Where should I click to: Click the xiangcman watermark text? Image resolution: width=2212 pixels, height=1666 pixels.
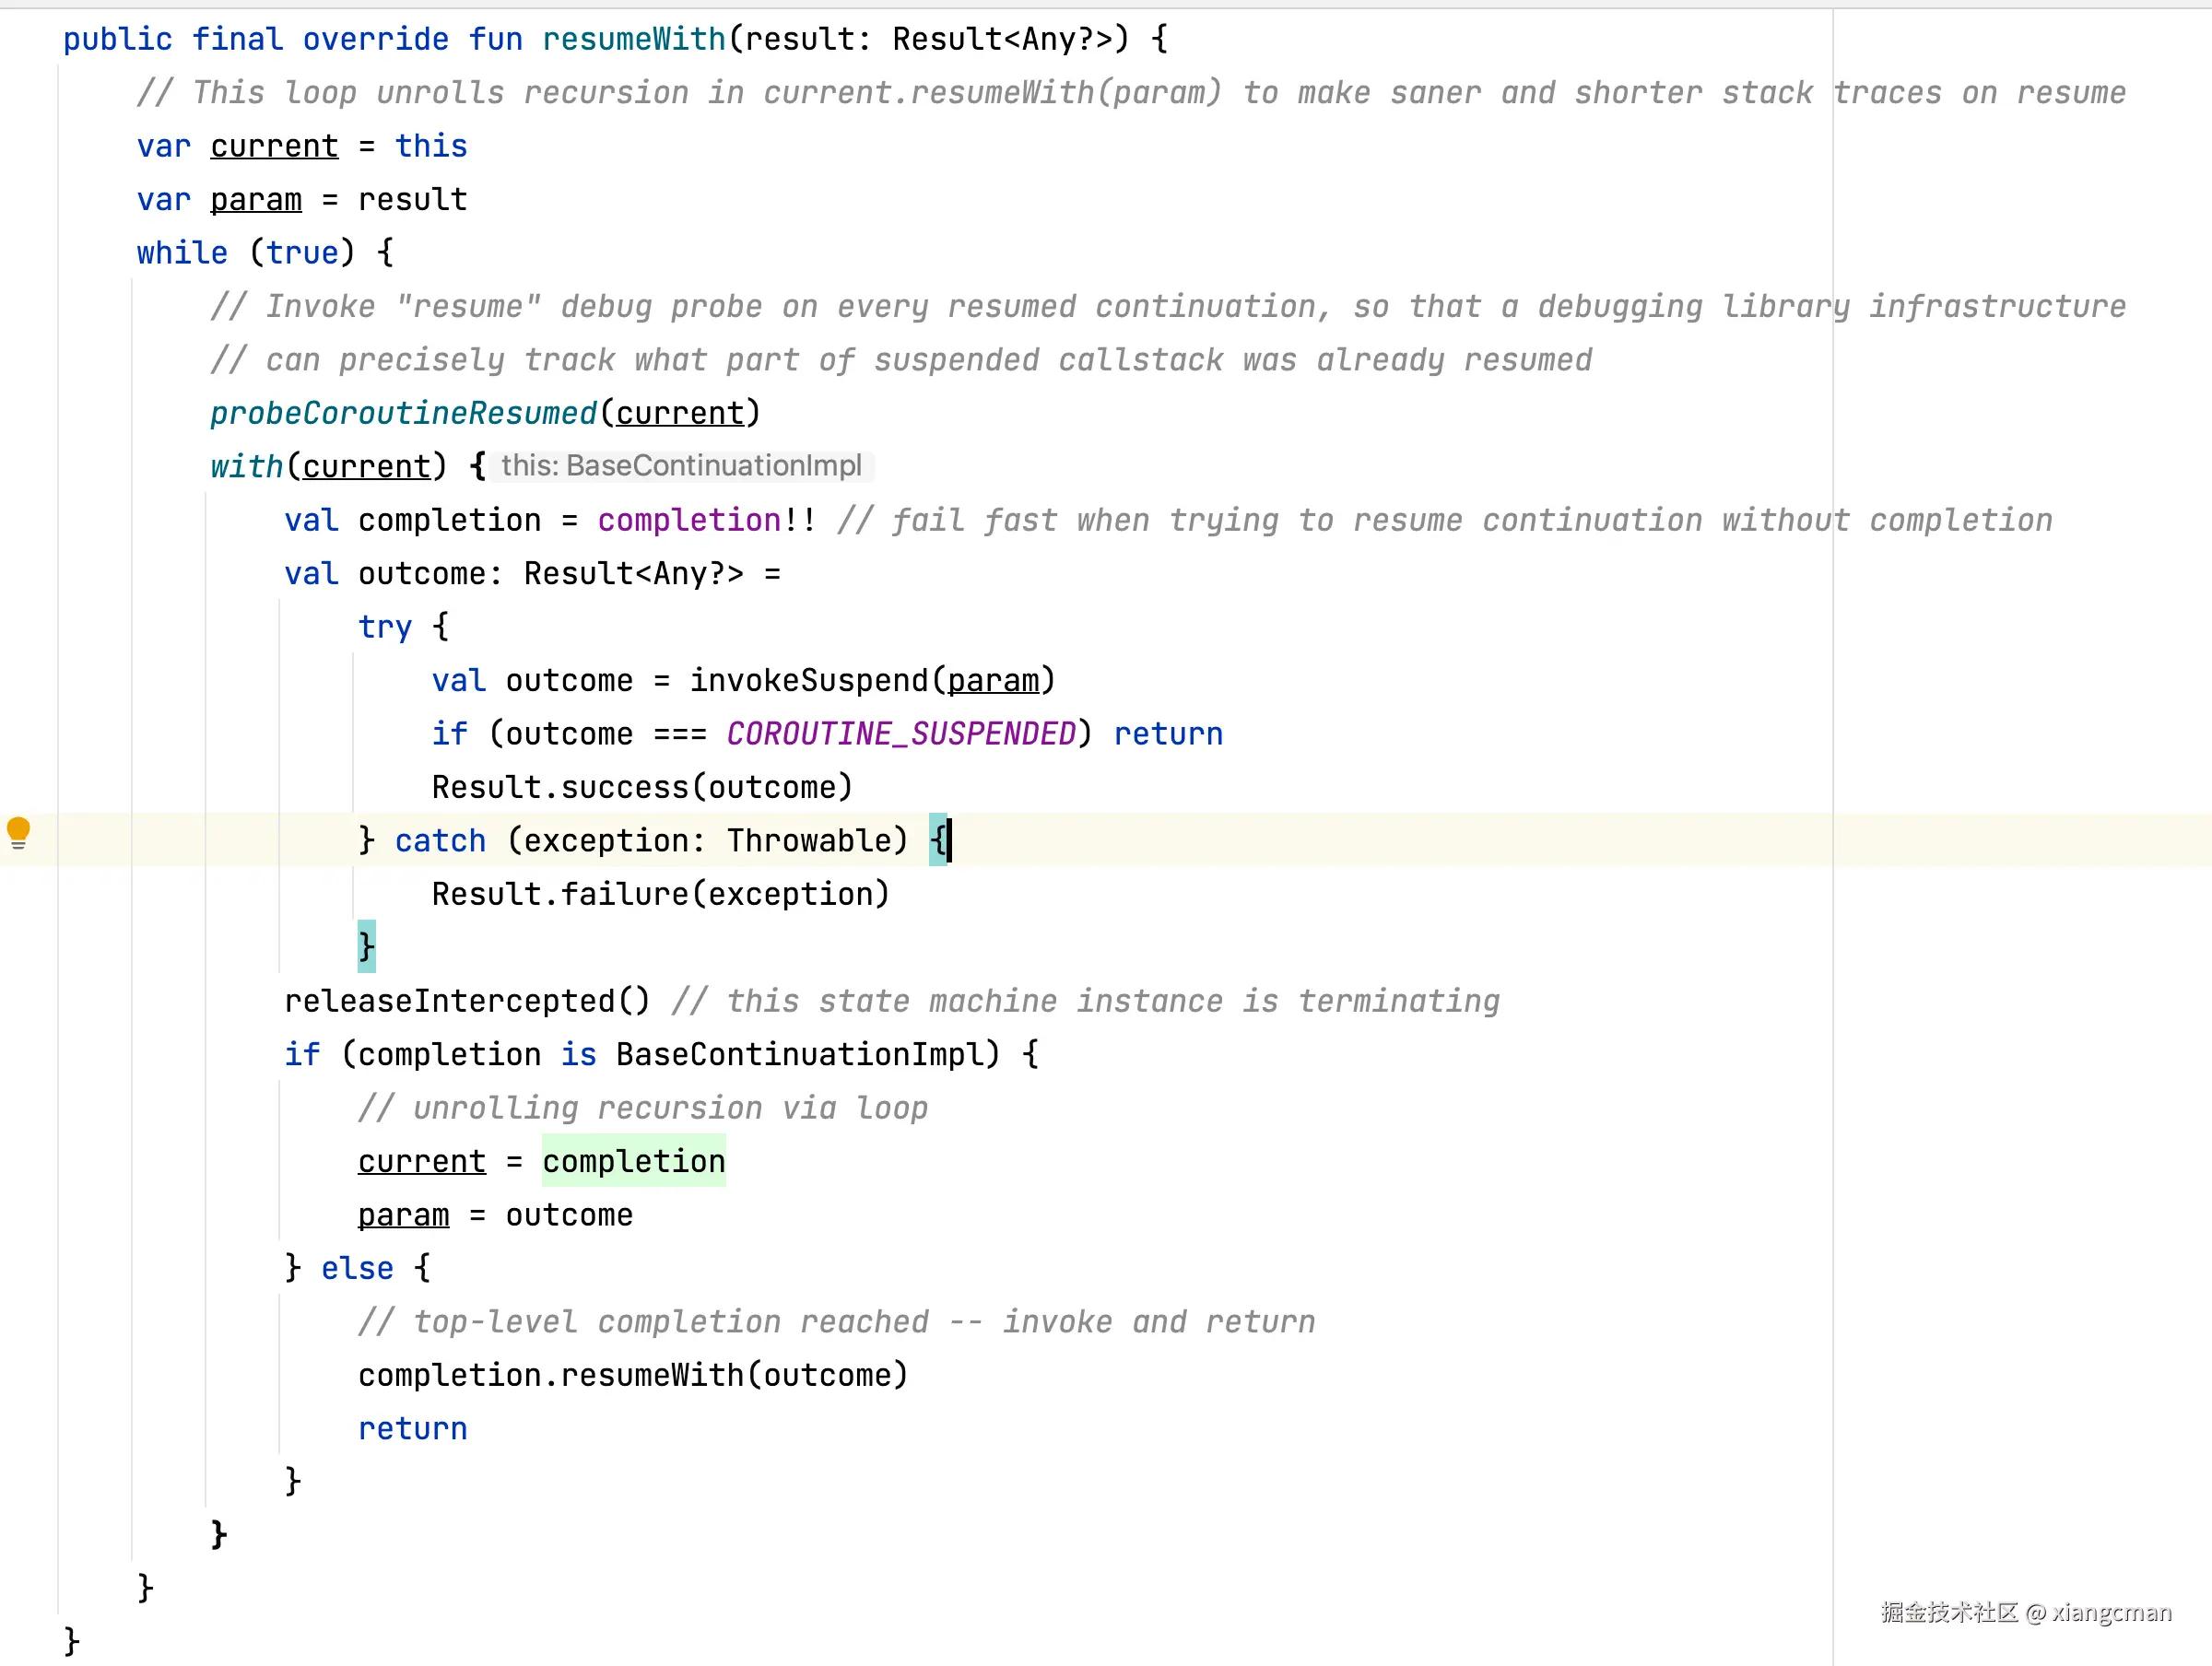point(2111,1612)
